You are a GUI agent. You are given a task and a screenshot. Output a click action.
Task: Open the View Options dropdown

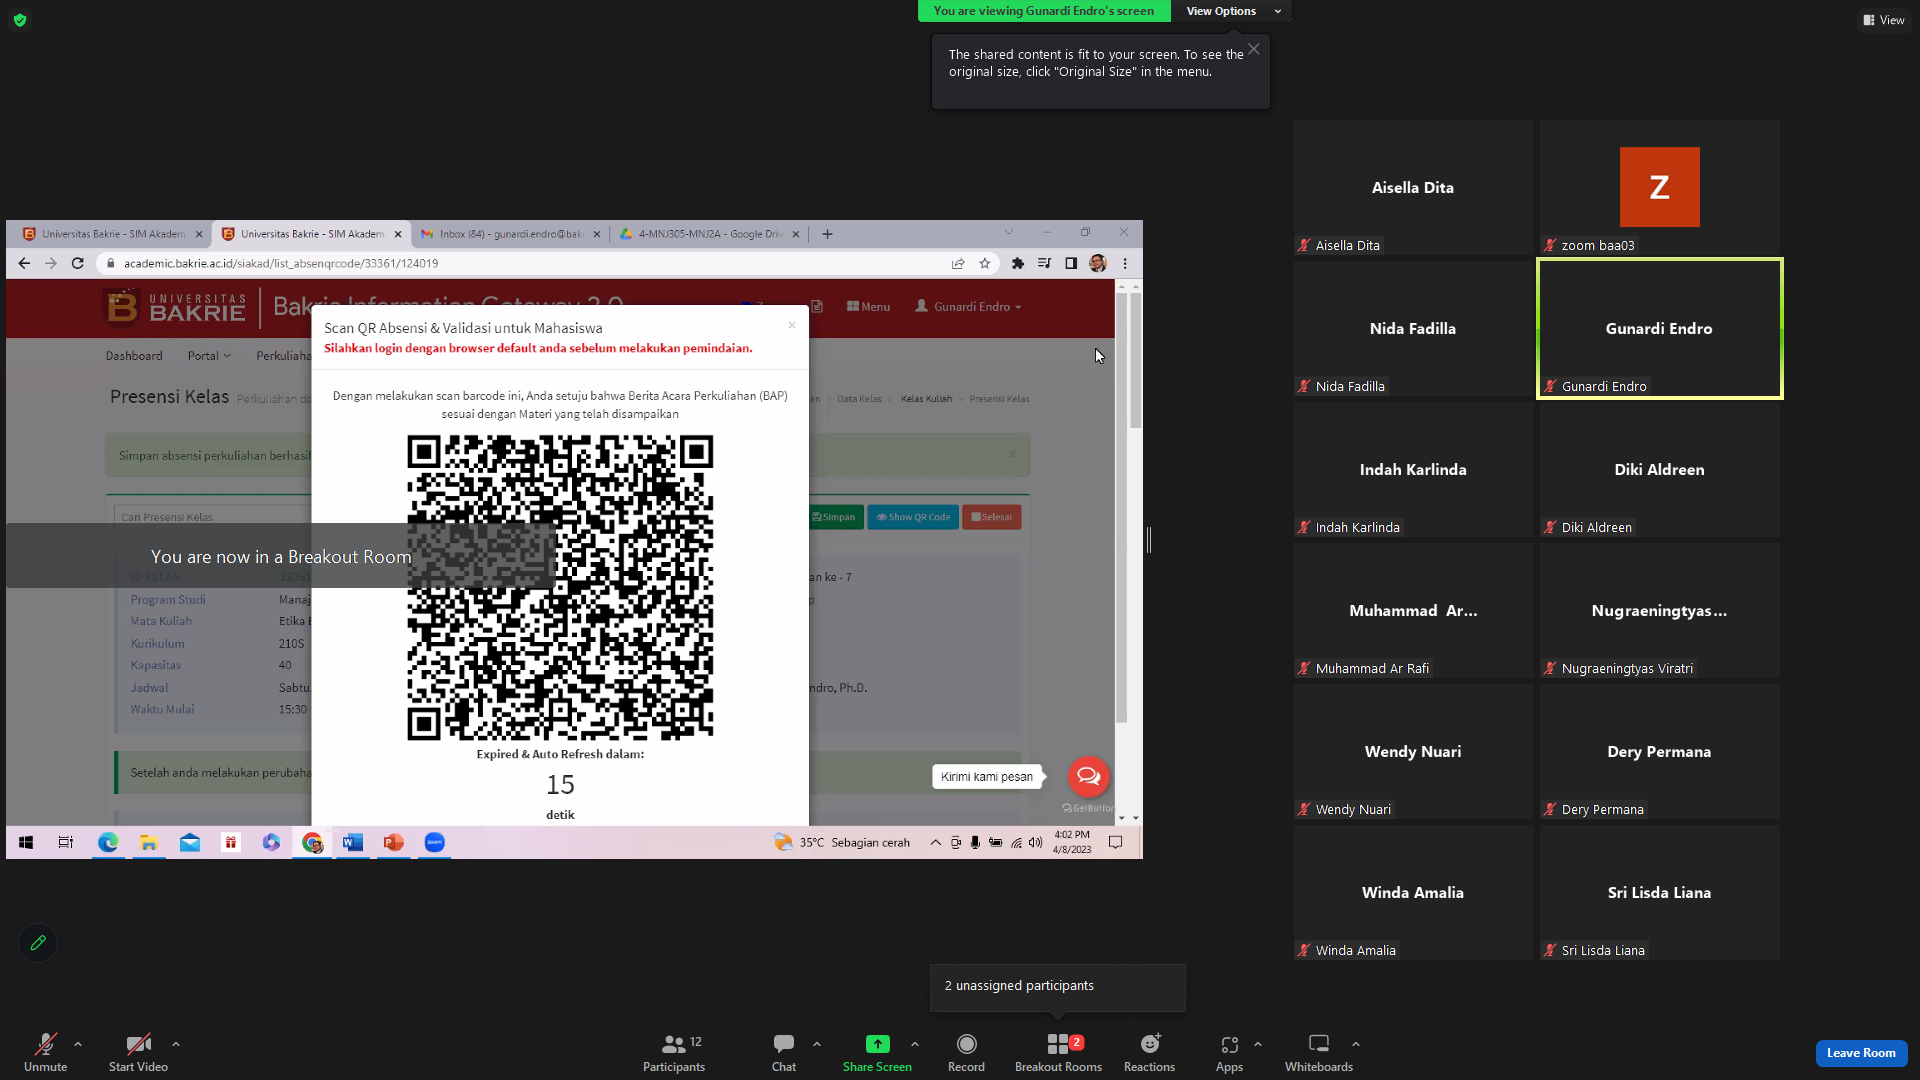tap(1232, 11)
